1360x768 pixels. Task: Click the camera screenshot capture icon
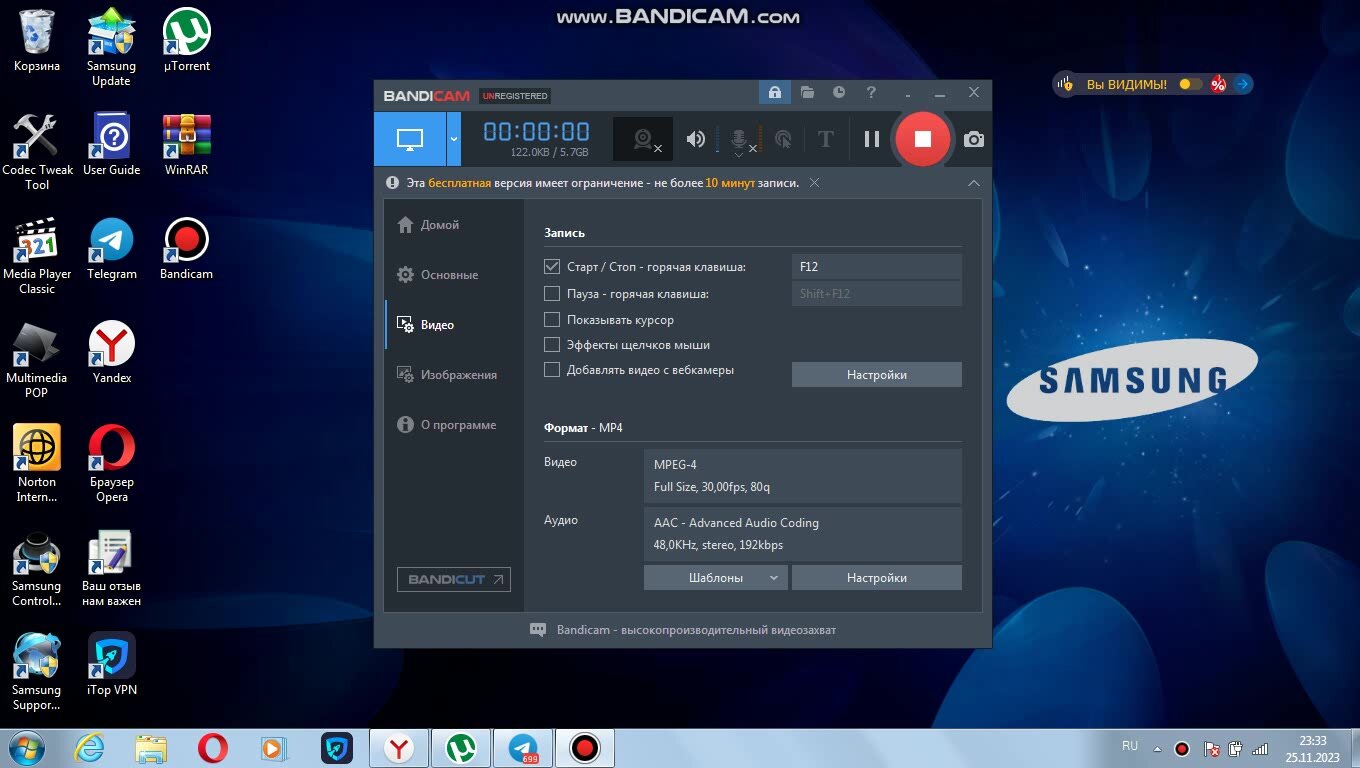click(x=973, y=139)
